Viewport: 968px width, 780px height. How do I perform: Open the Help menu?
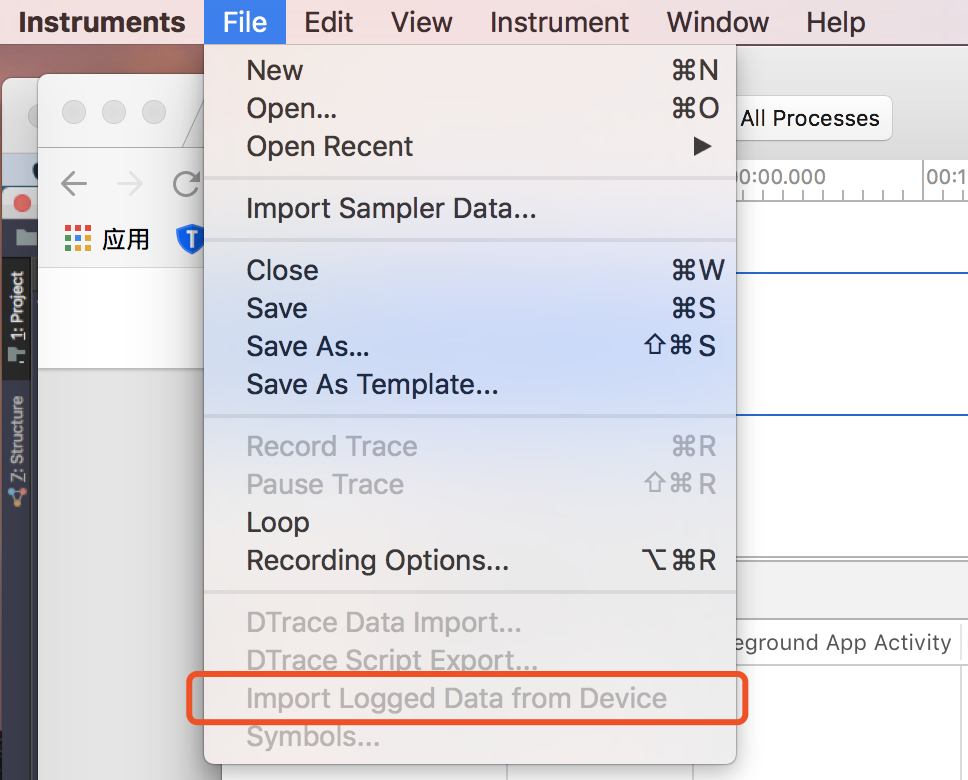836,22
